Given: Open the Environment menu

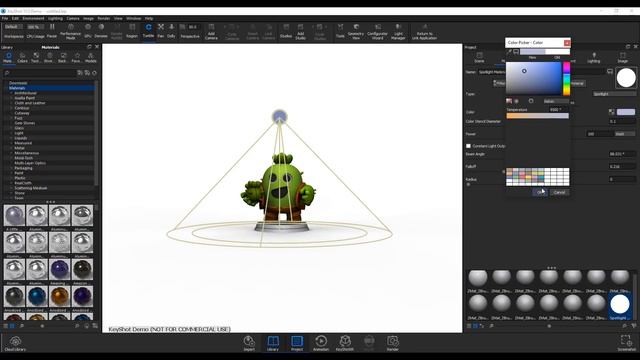Looking at the screenshot, I should [33, 18].
